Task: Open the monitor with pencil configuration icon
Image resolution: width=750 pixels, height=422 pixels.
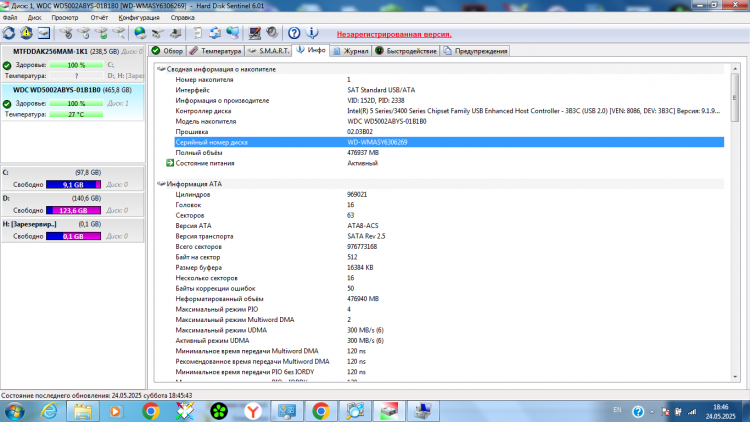Action: click(x=254, y=33)
